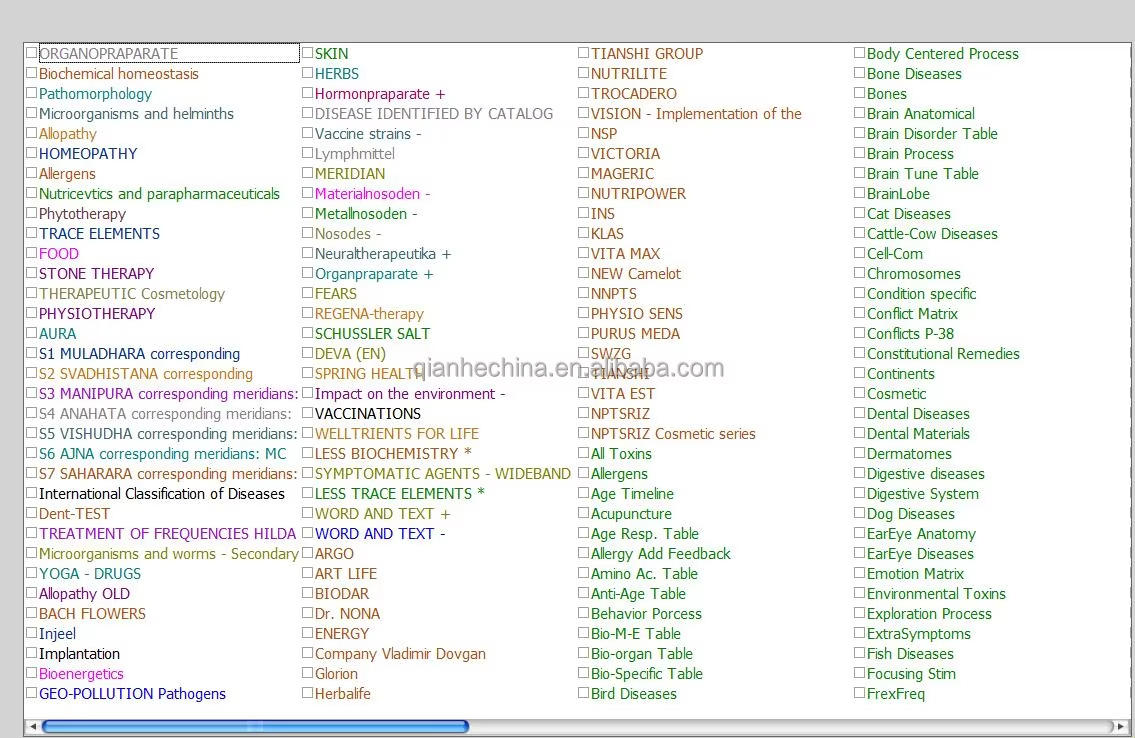Tick the SCHUSSLER SALT checkbox
Viewport: 1135px width, 738px height.
pyautogui.click(x=307, y=333)
